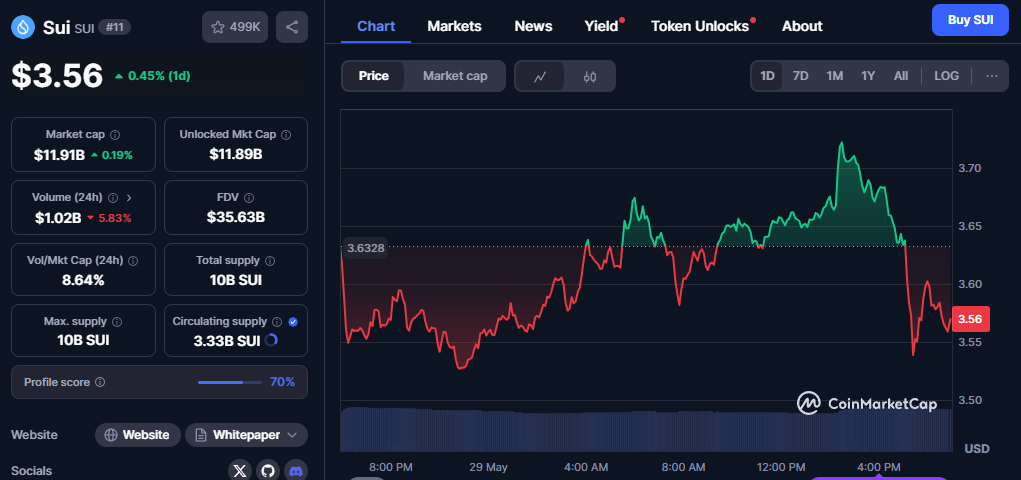Viewport: 1021px width, 480px height.
Task: Click the circulating supply progress ring
Action: click(272, 340)
